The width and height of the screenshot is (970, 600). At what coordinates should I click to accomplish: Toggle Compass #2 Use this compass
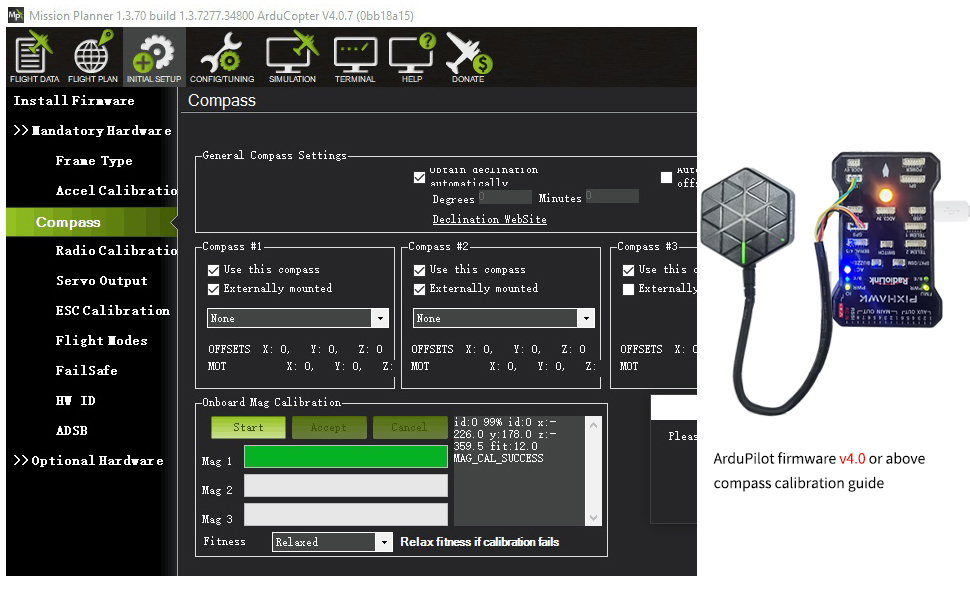pos(419,270)
